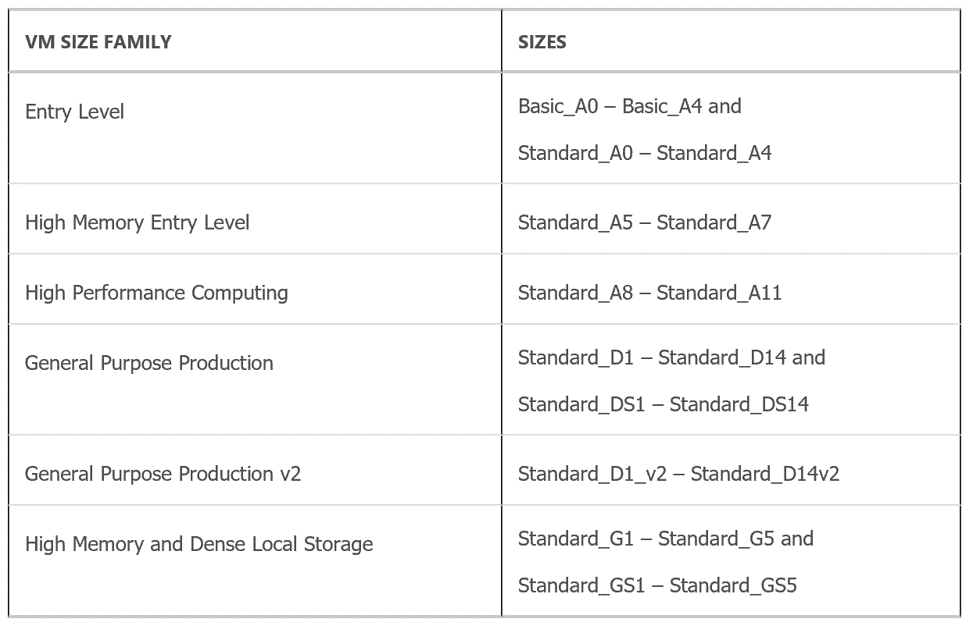Select the General Purpose Production cell
This screenshot has height=626, width=973.
pyautogui.click(x=149, y=363)
